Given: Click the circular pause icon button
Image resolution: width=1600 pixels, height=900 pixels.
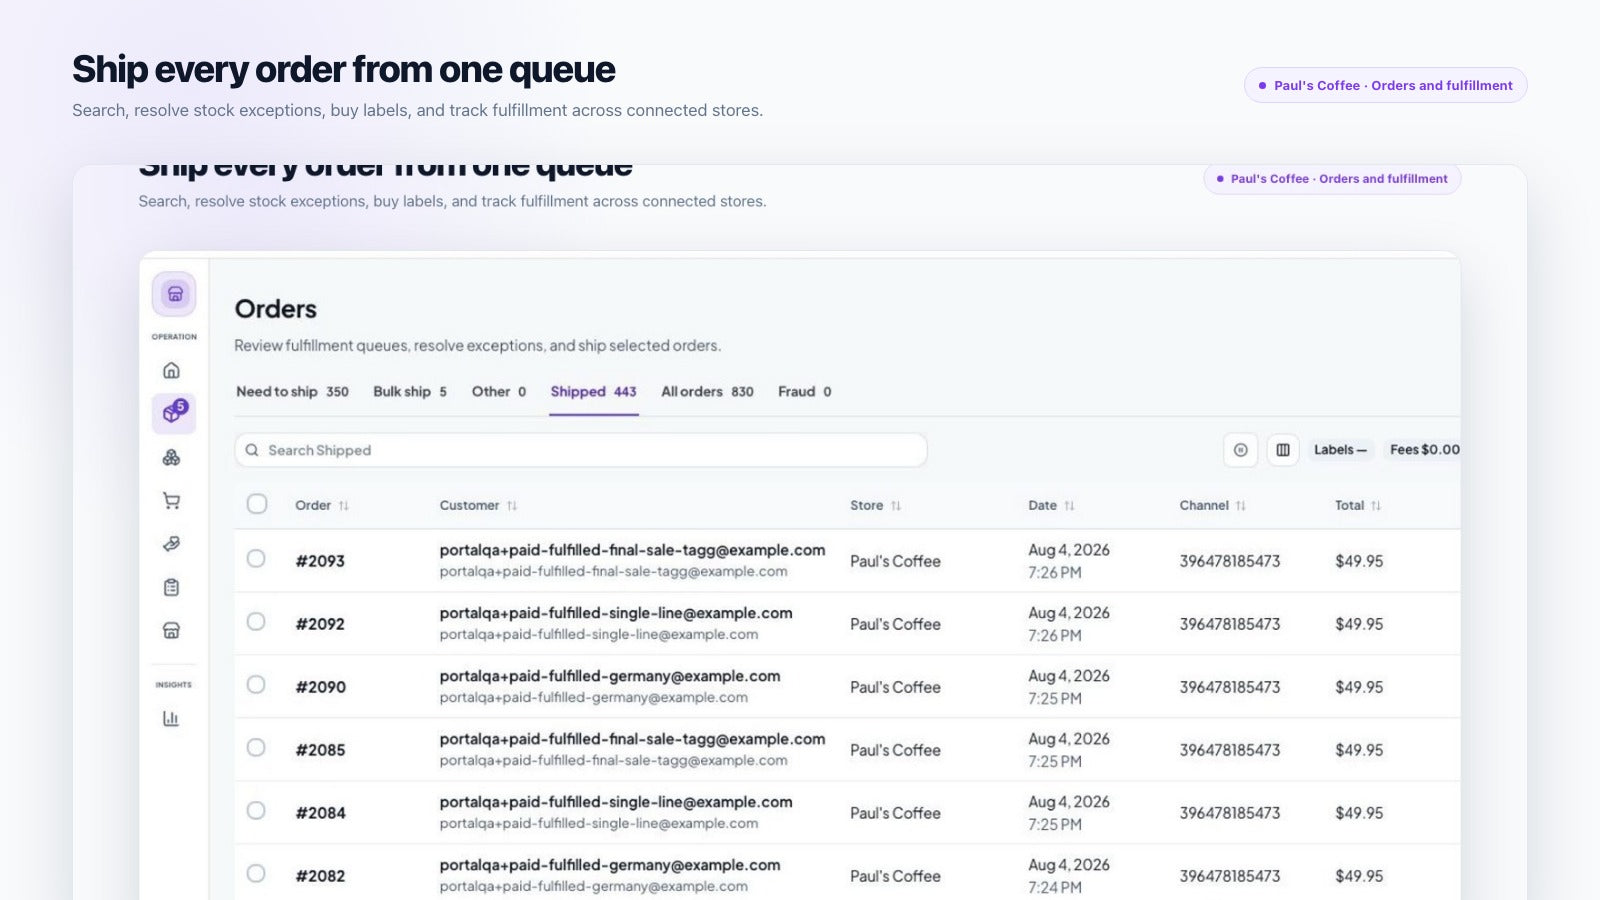Looking at the screenshot, I should coord(1240,450).
